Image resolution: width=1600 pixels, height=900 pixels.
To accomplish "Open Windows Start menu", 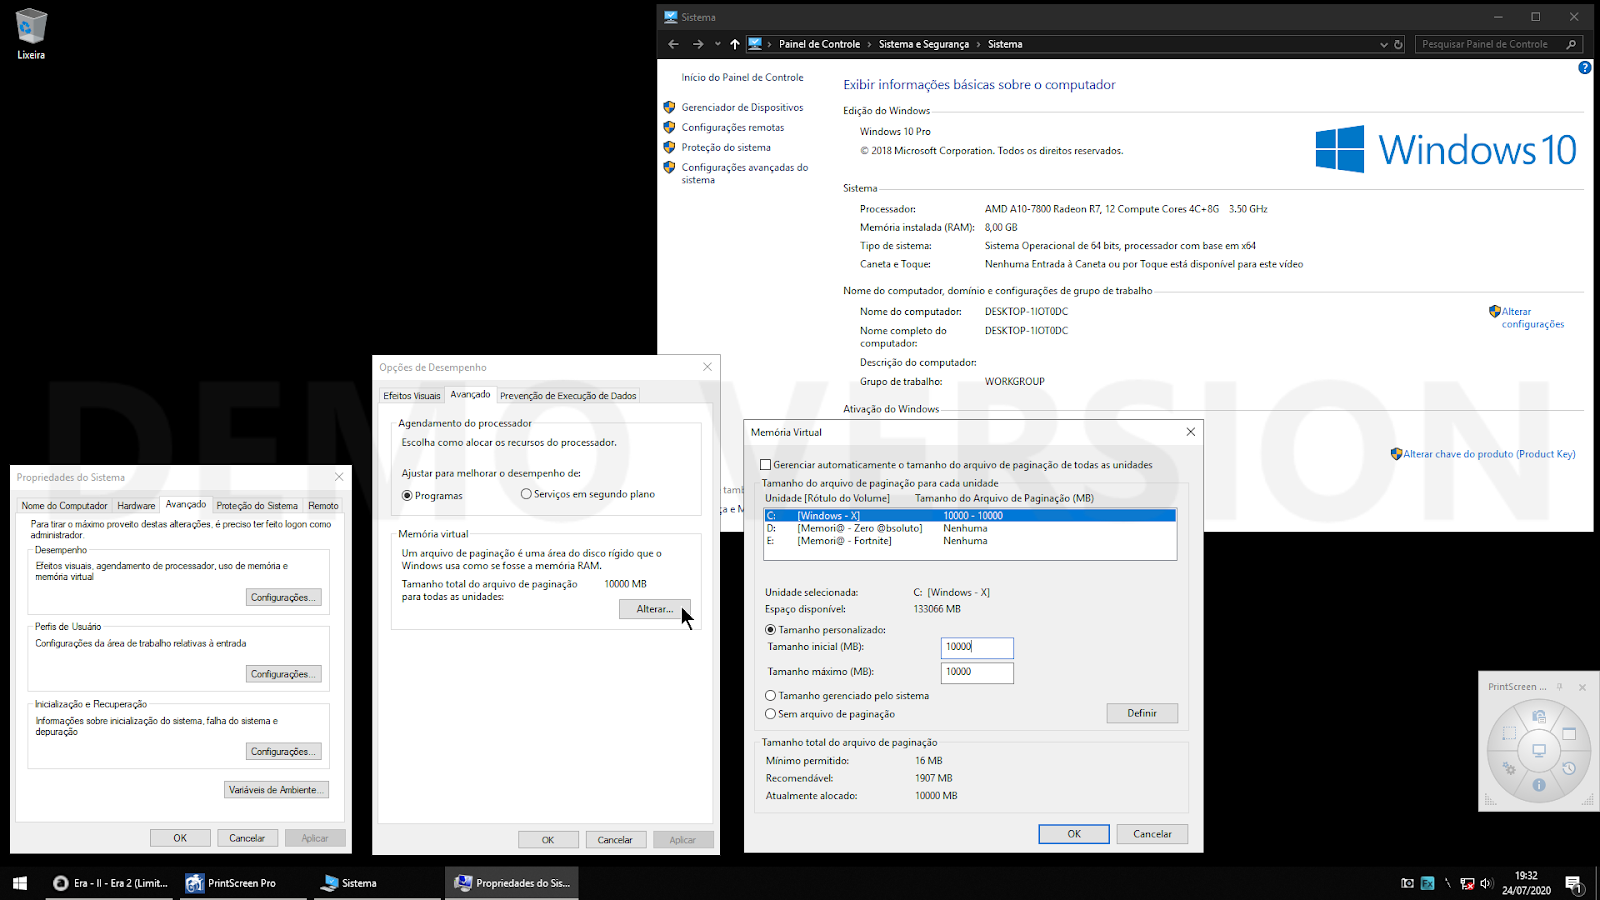I will pos(19,883).
